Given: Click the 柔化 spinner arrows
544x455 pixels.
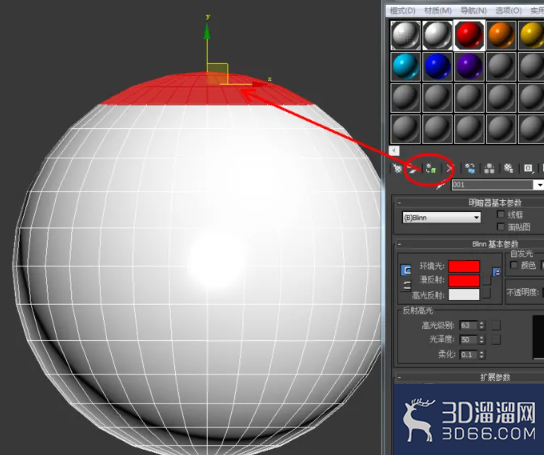Looking at the screenshot, I should point(482,354).
